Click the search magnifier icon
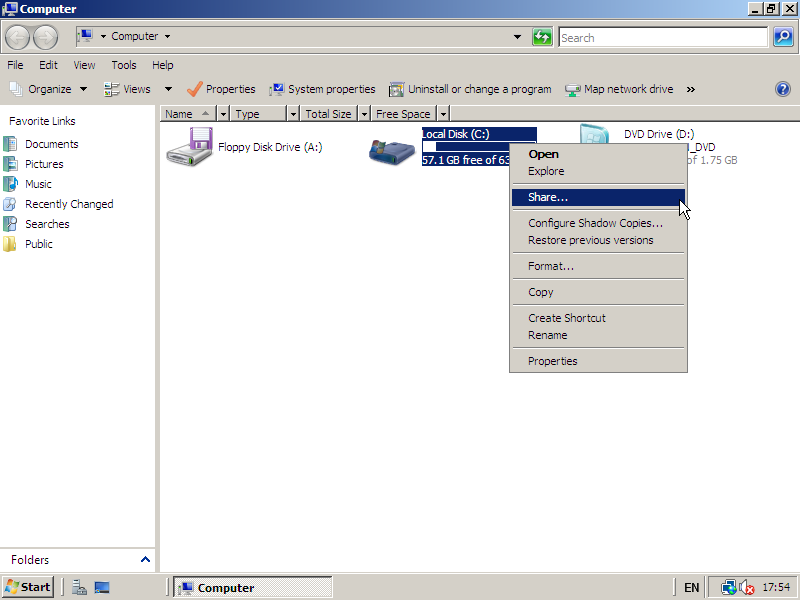800x600 pixels. (783, 37)
